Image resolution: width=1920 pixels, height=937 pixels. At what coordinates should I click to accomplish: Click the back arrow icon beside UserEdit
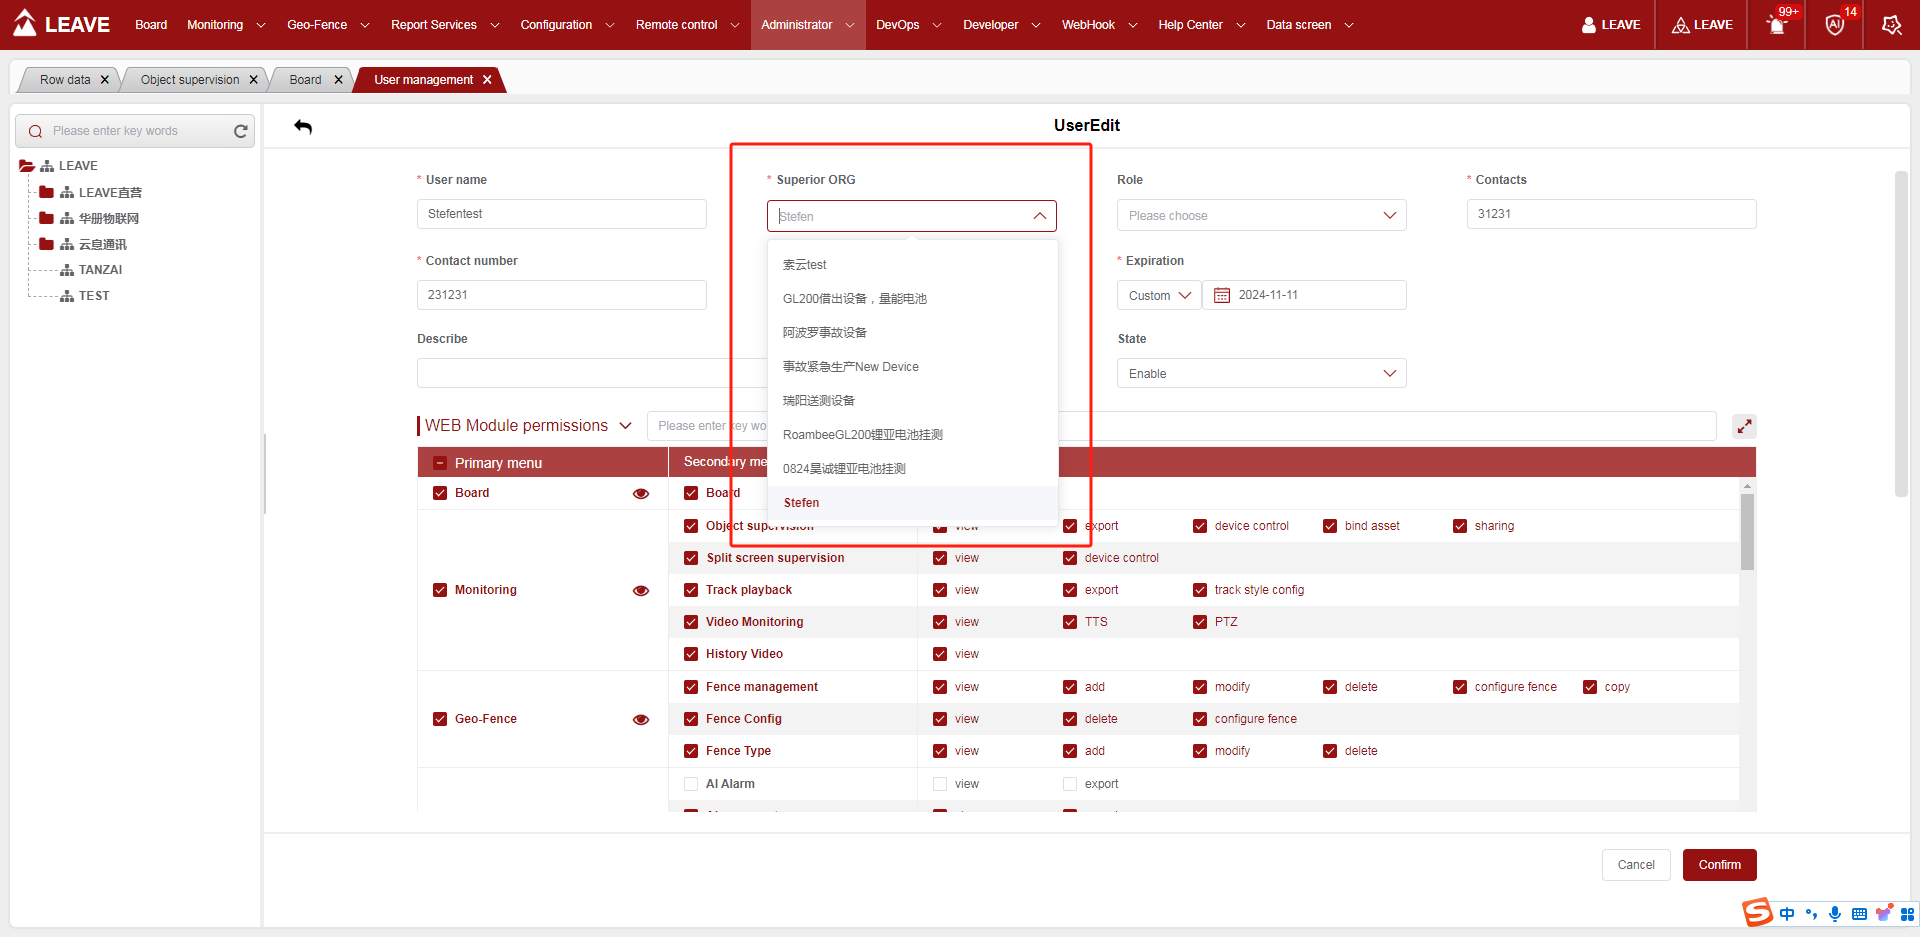point(303,127)
